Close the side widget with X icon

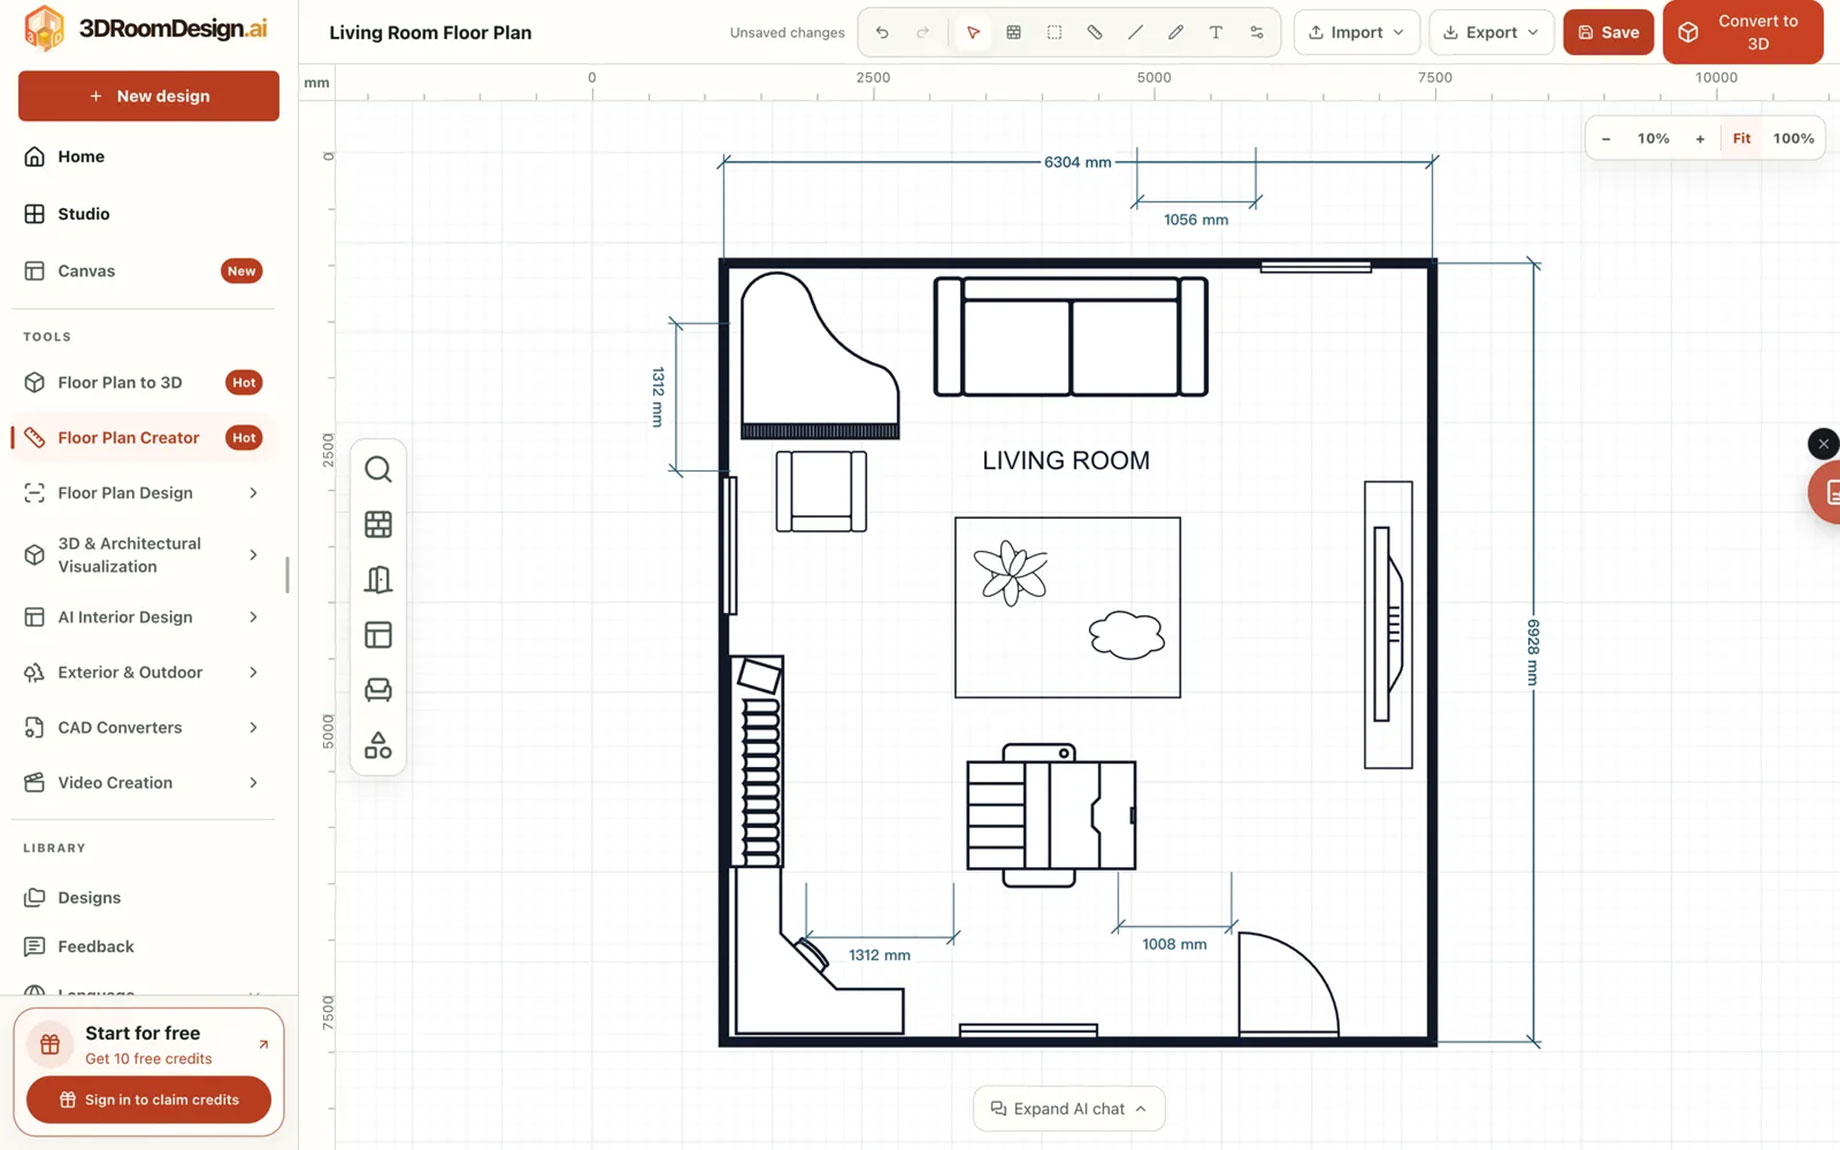(x=1823, y=443)
